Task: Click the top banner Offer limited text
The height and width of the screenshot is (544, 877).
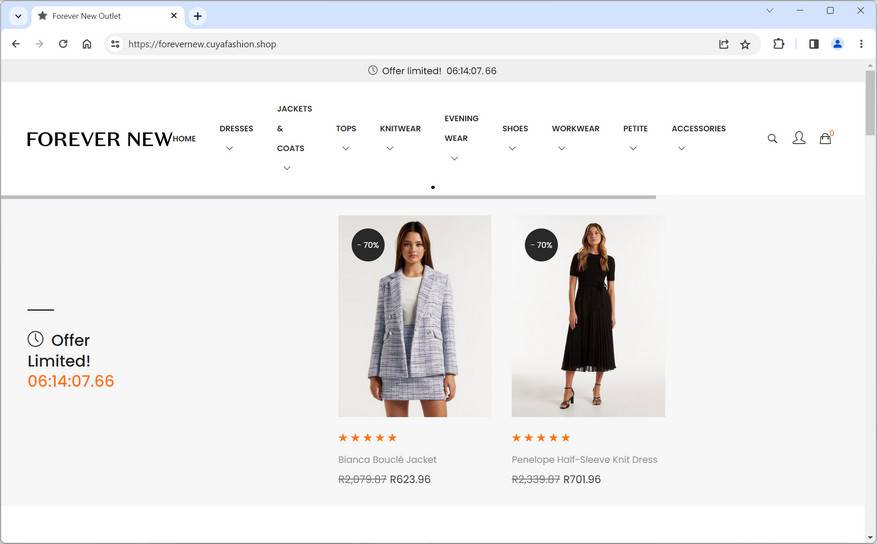Action: [411, 71]
